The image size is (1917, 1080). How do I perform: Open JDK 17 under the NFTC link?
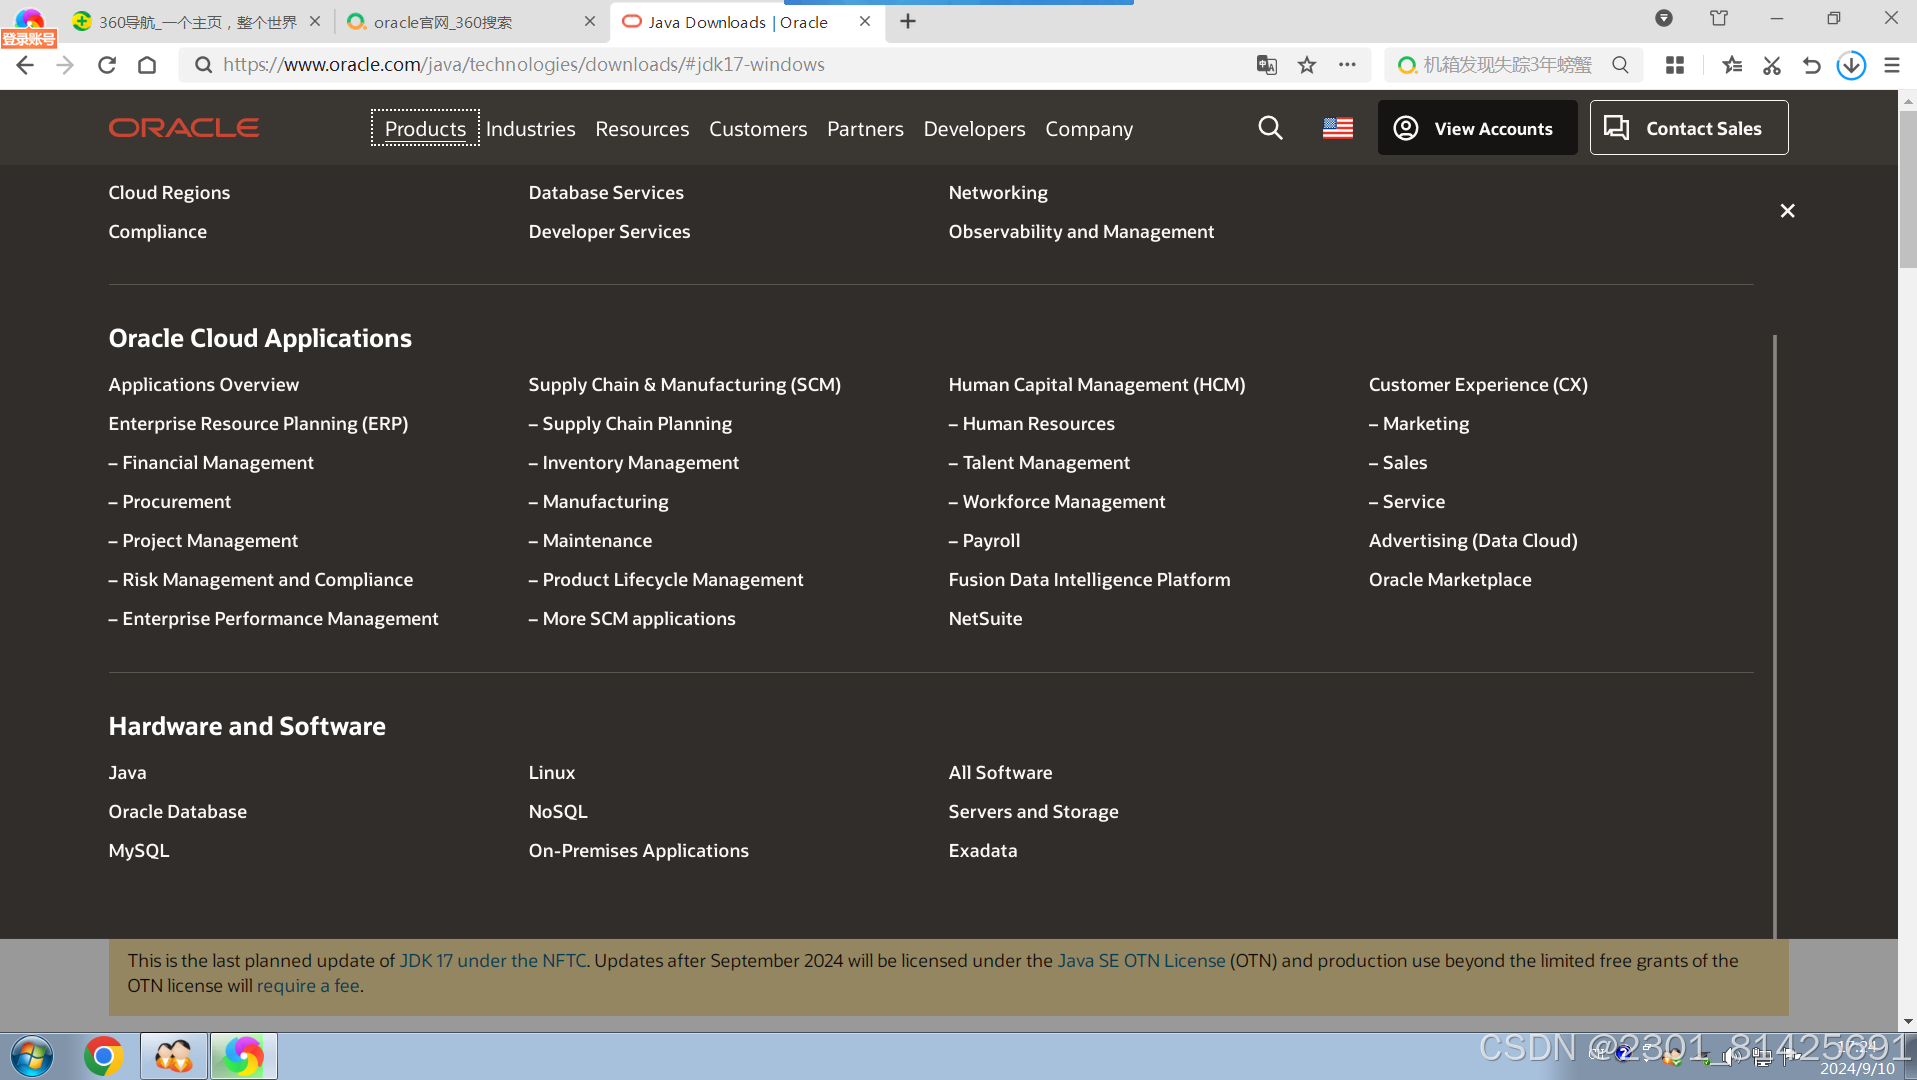point(493,961)
